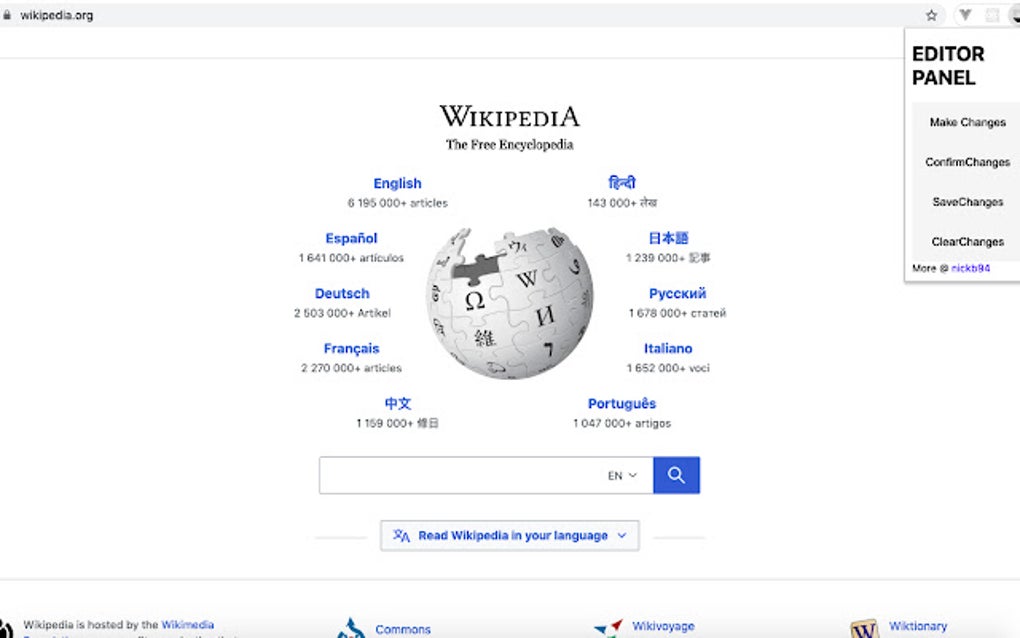1020x638 pixels.
Task: Click the V-shaped extension icon in the toolbar
Action: coord(964,15)
